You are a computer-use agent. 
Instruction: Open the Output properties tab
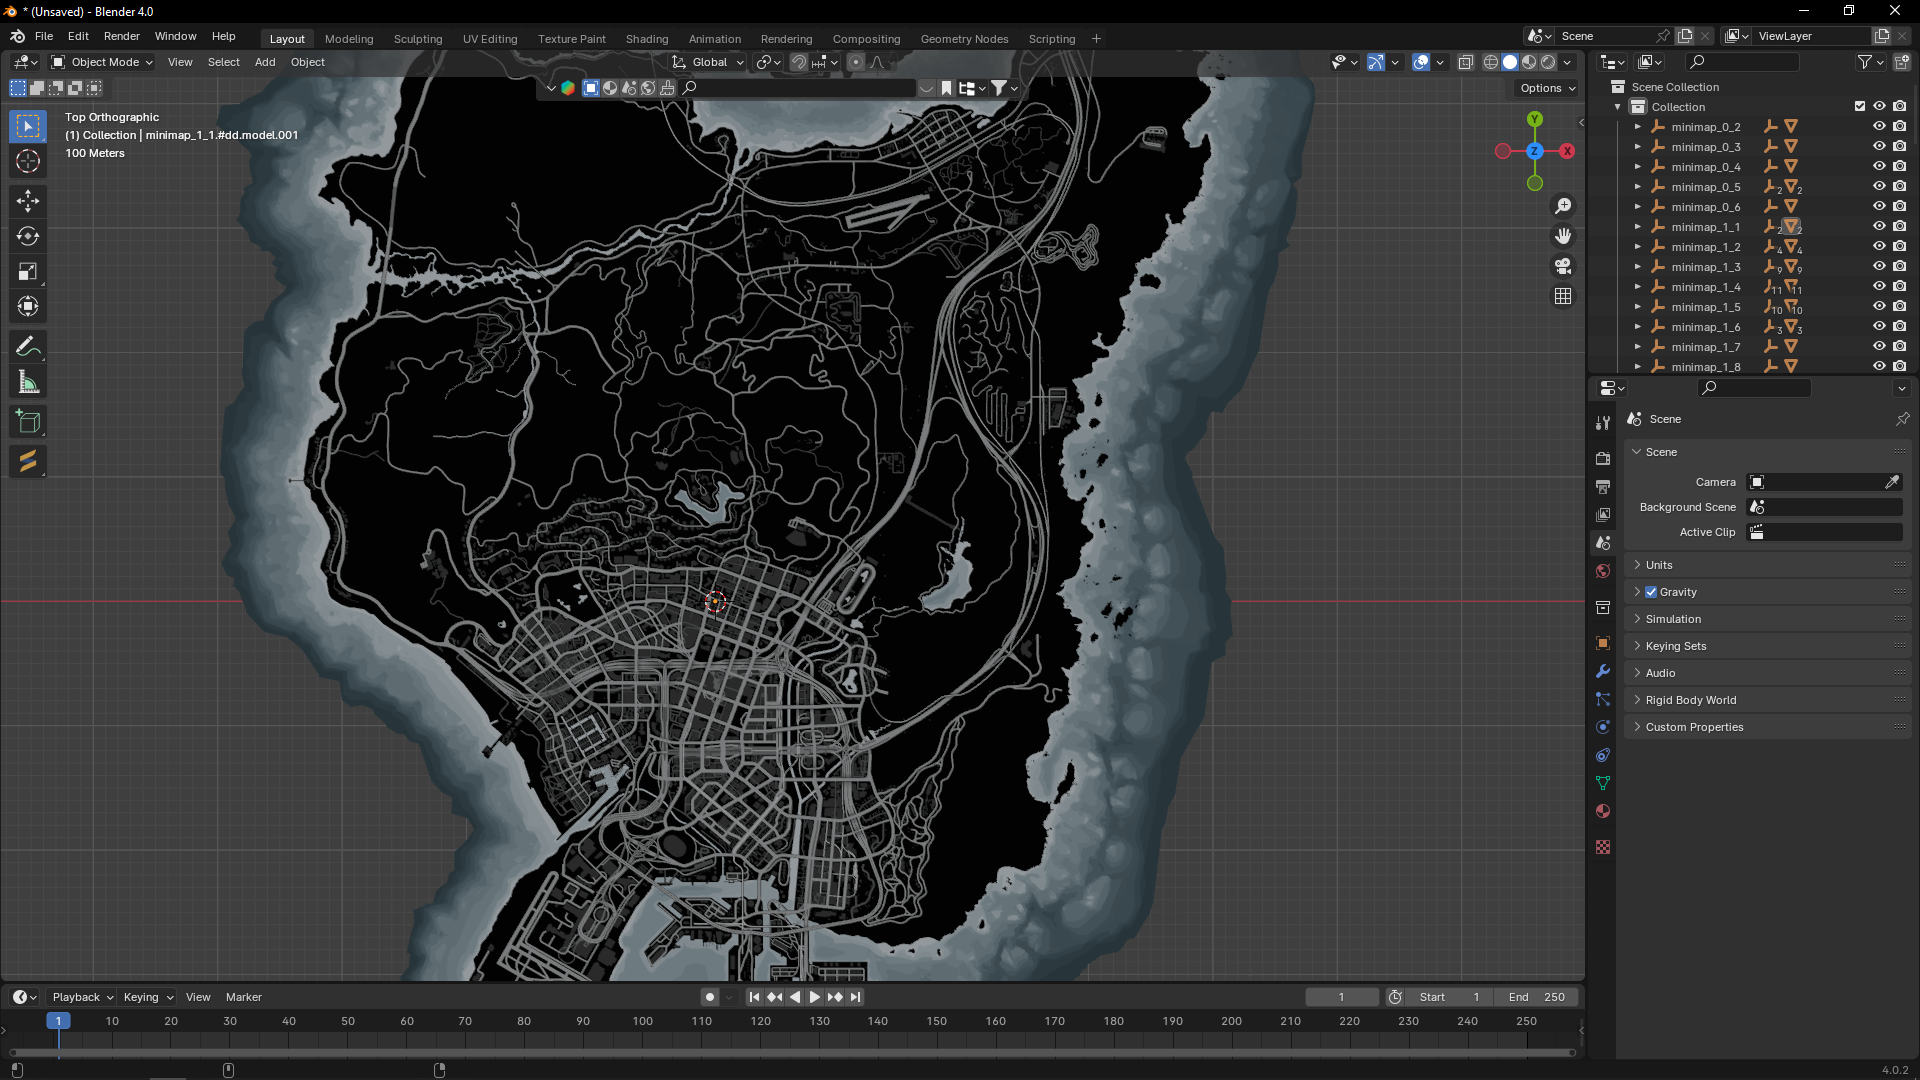click(1603, 486)
